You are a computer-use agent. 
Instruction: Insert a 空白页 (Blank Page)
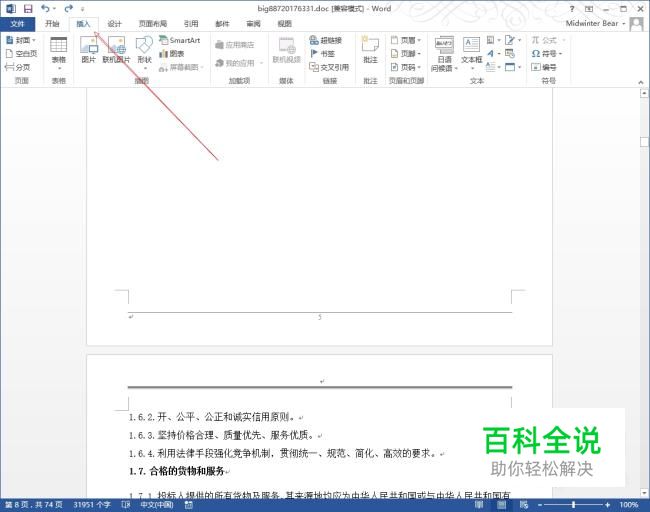click(x=21, y=53)
